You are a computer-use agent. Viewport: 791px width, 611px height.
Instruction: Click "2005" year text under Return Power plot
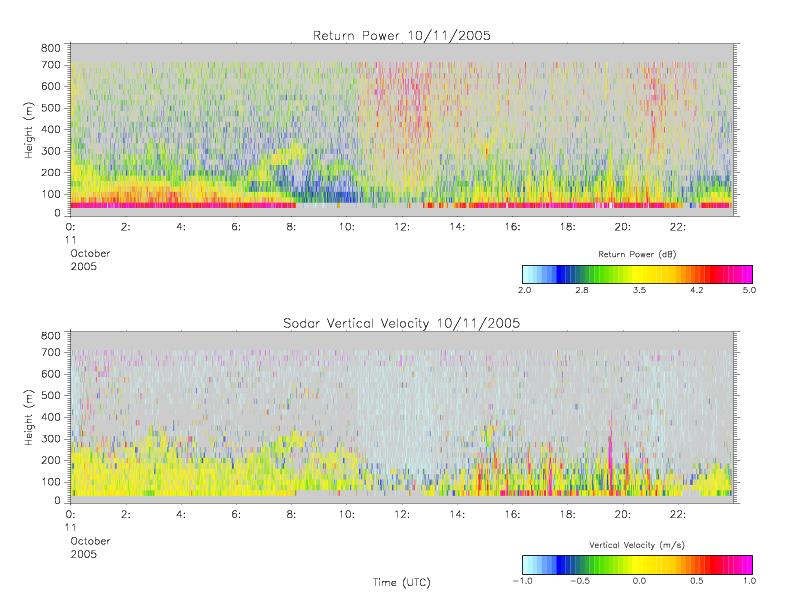83,266
